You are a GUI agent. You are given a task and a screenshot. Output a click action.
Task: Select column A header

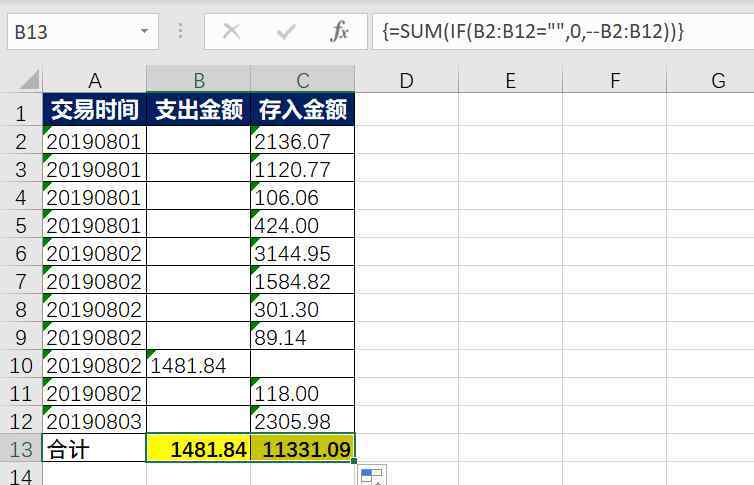click(95, 81)
